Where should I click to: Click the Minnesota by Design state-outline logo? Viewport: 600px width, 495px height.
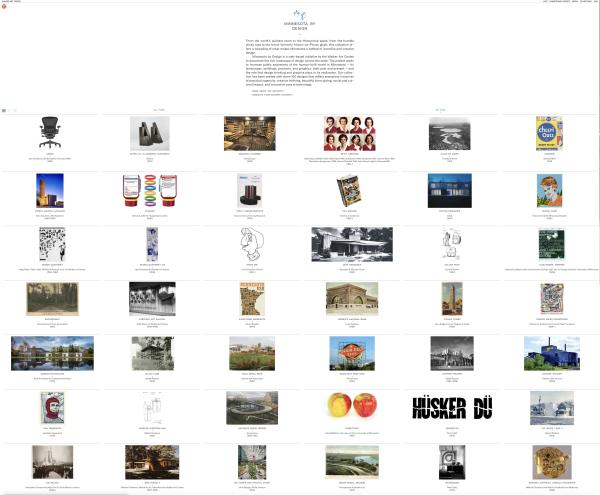300,15
